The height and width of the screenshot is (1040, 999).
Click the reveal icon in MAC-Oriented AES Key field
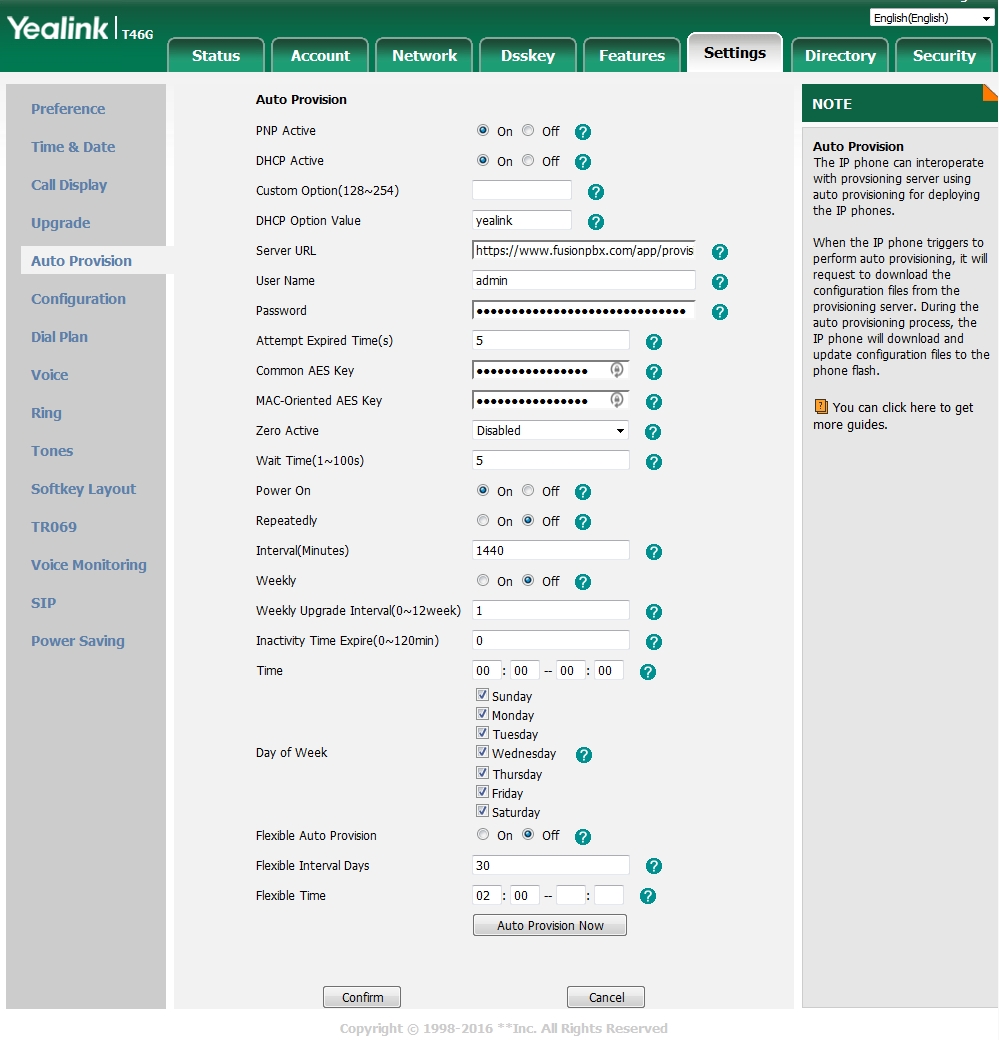[x=617, y=401]
